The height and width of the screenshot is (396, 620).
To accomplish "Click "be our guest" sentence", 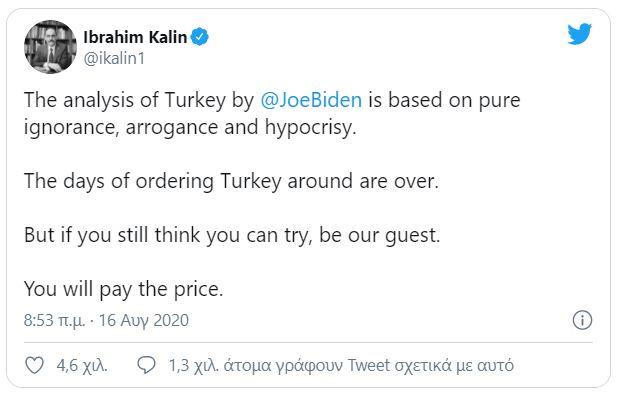I will [x=379, y=235].
